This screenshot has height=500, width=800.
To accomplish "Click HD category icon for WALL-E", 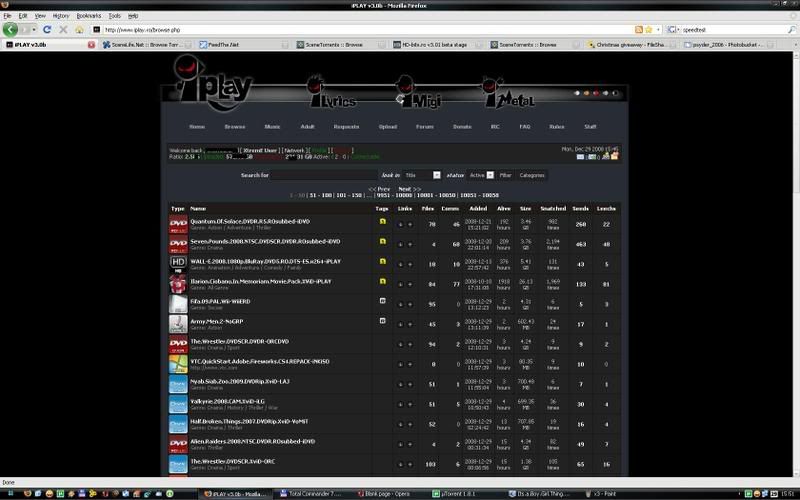I will (x=178, y=264).
